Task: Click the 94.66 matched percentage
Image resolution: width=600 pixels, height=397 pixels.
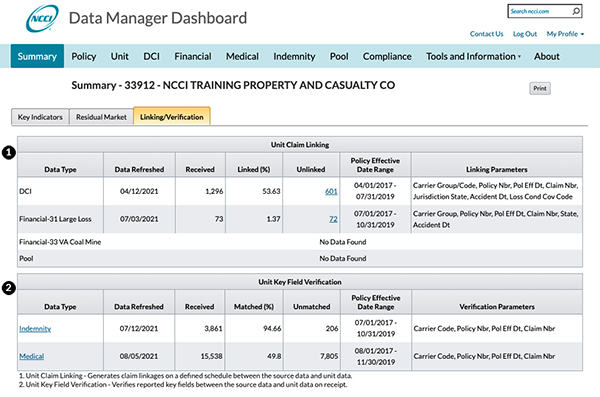Action: (x=272, y=328)
